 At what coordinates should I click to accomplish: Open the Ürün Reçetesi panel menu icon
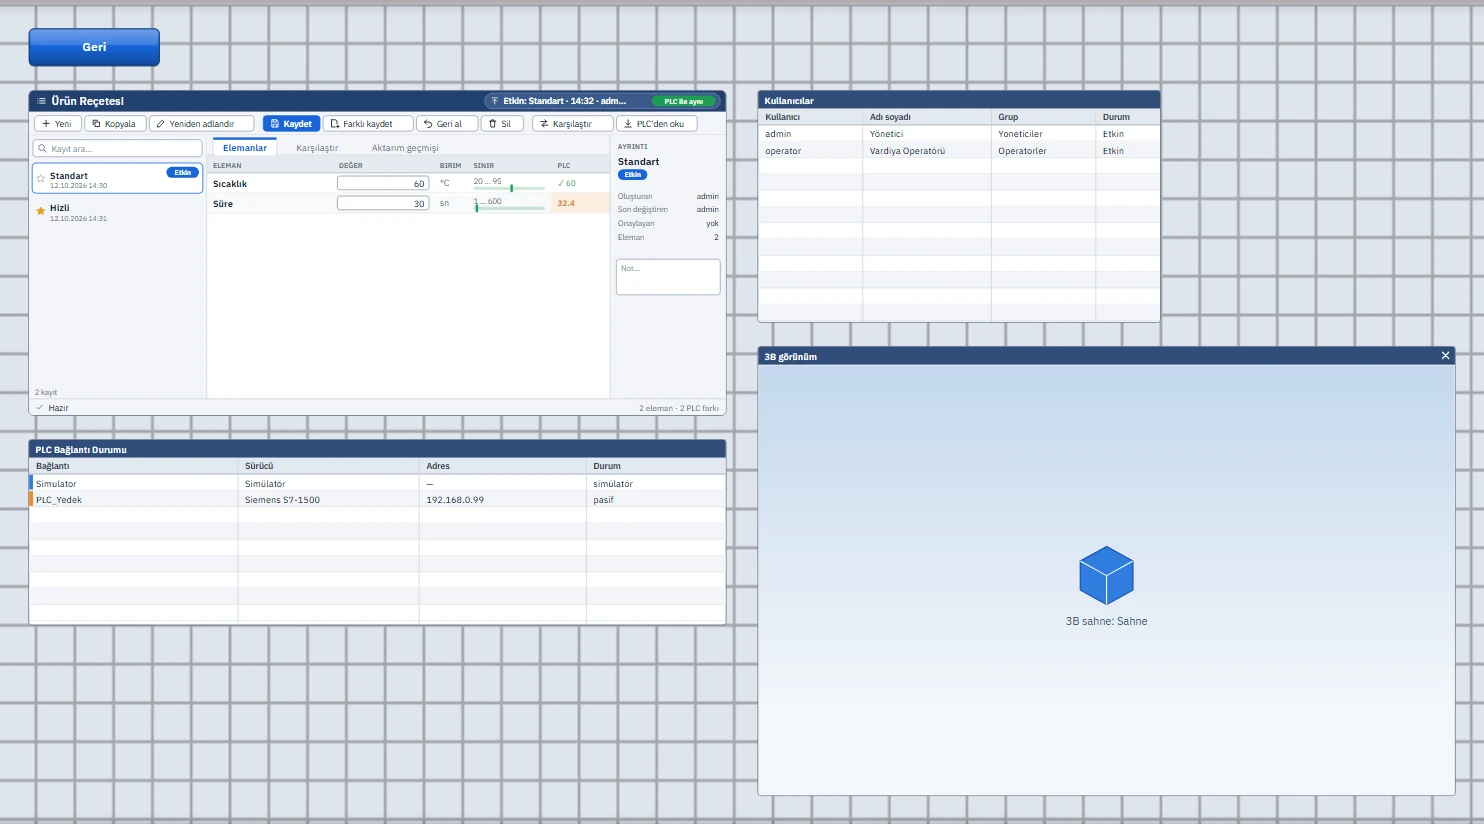[41, 101]
